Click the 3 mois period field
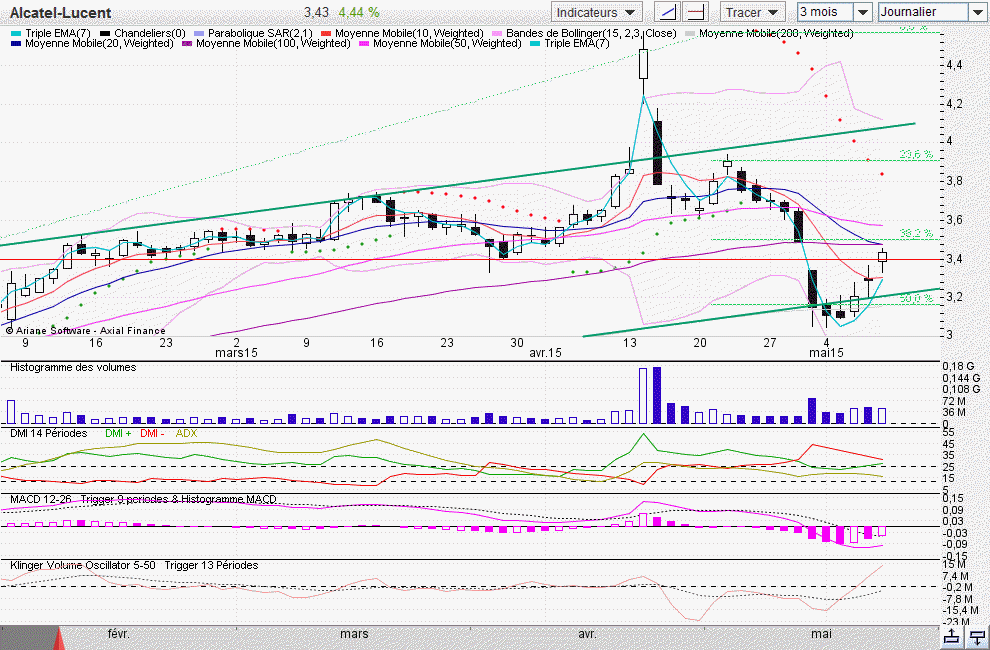The image size is (990, 650). (826, 12)
